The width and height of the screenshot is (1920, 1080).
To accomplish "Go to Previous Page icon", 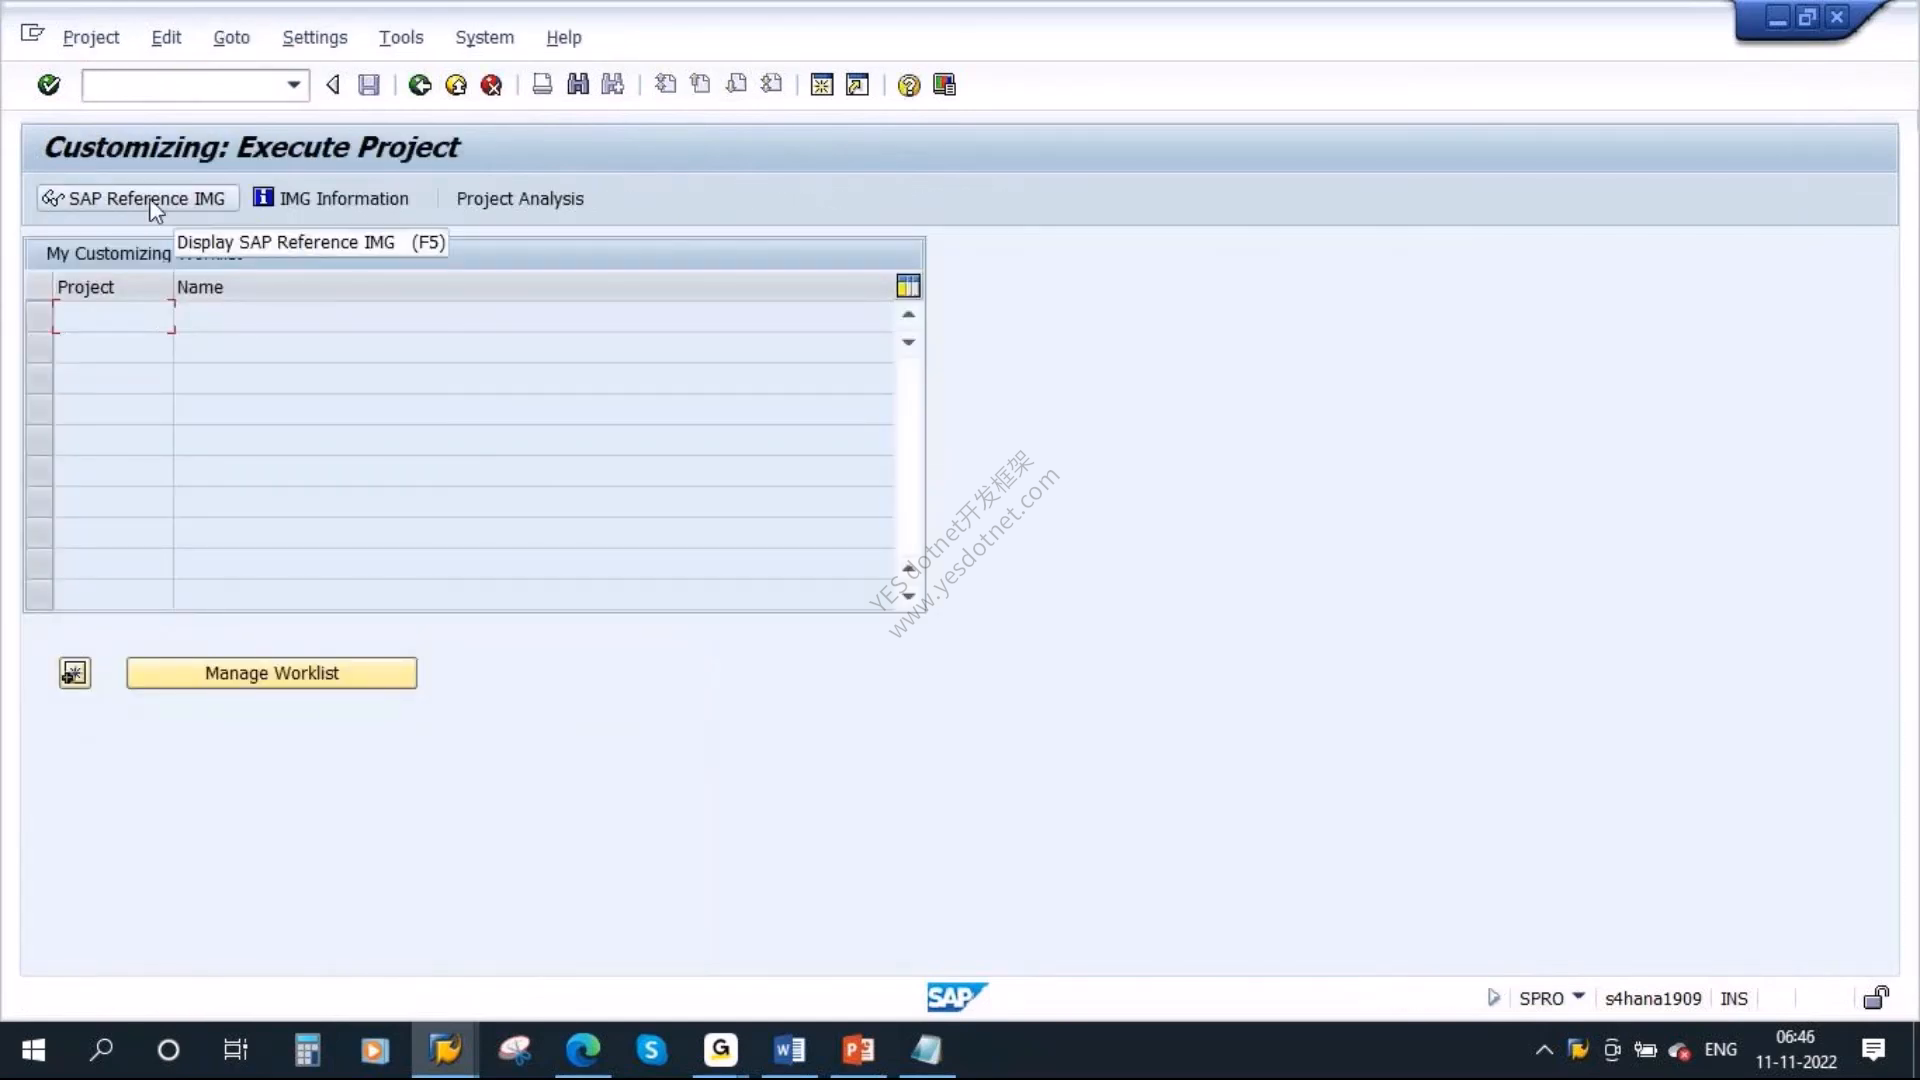I will [x=700, y=85].
